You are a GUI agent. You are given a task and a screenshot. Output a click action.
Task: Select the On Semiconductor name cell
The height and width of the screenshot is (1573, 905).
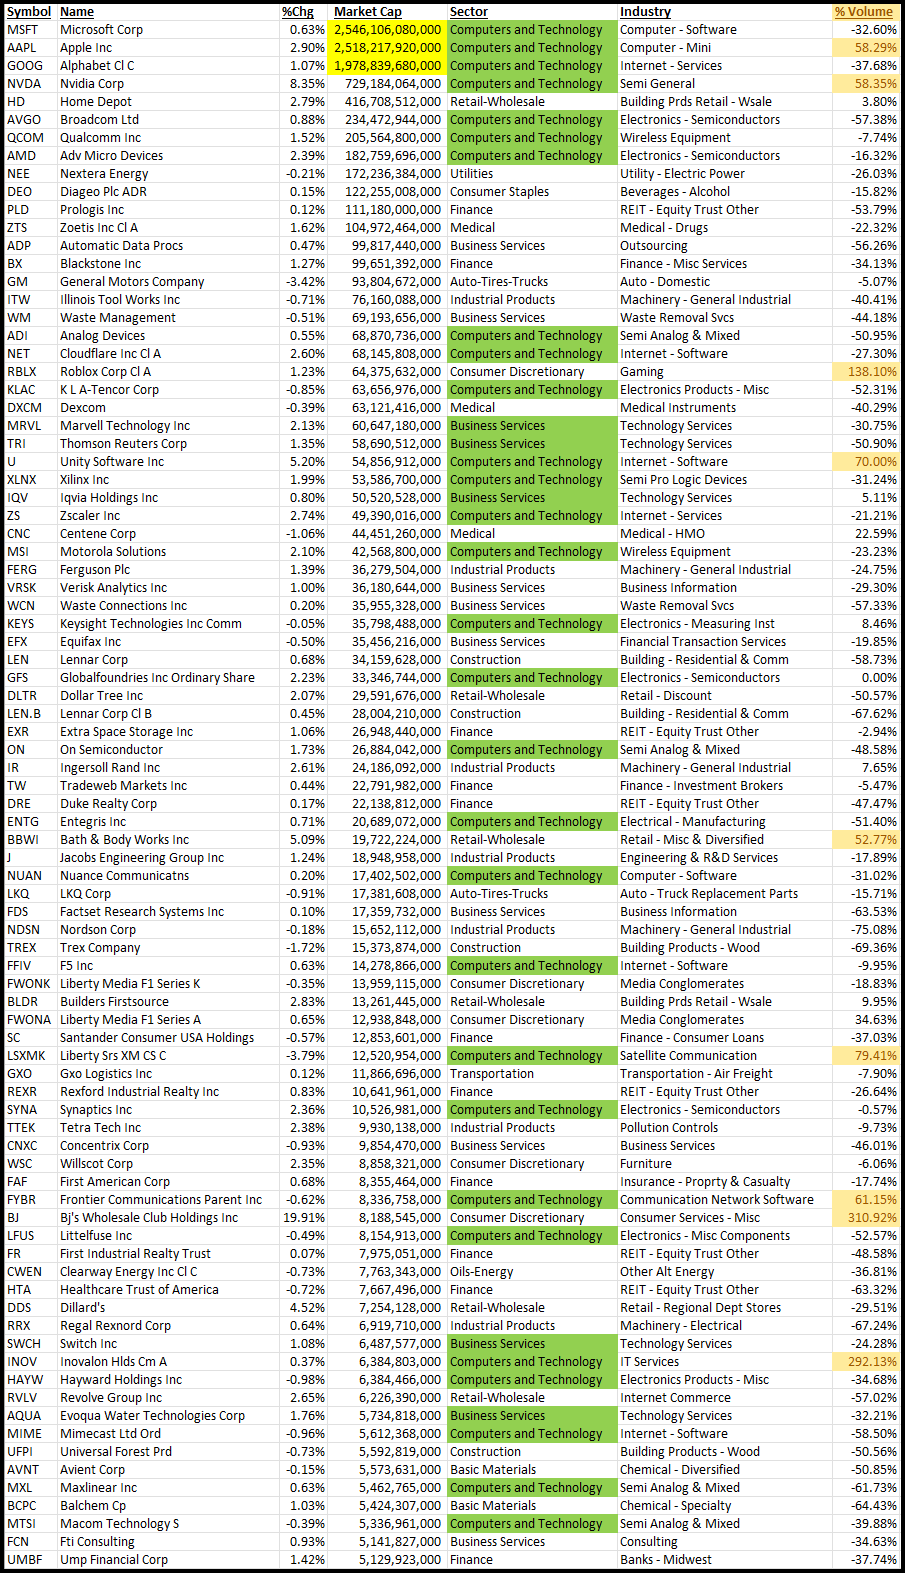[111, 750]
